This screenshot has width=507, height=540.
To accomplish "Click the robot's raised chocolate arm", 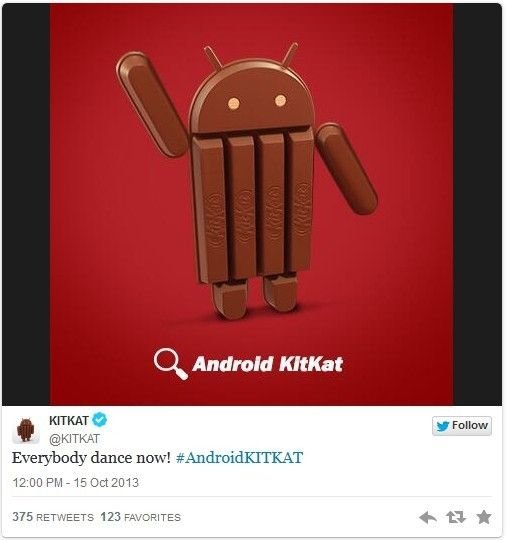I will click(x=150, y=104).
